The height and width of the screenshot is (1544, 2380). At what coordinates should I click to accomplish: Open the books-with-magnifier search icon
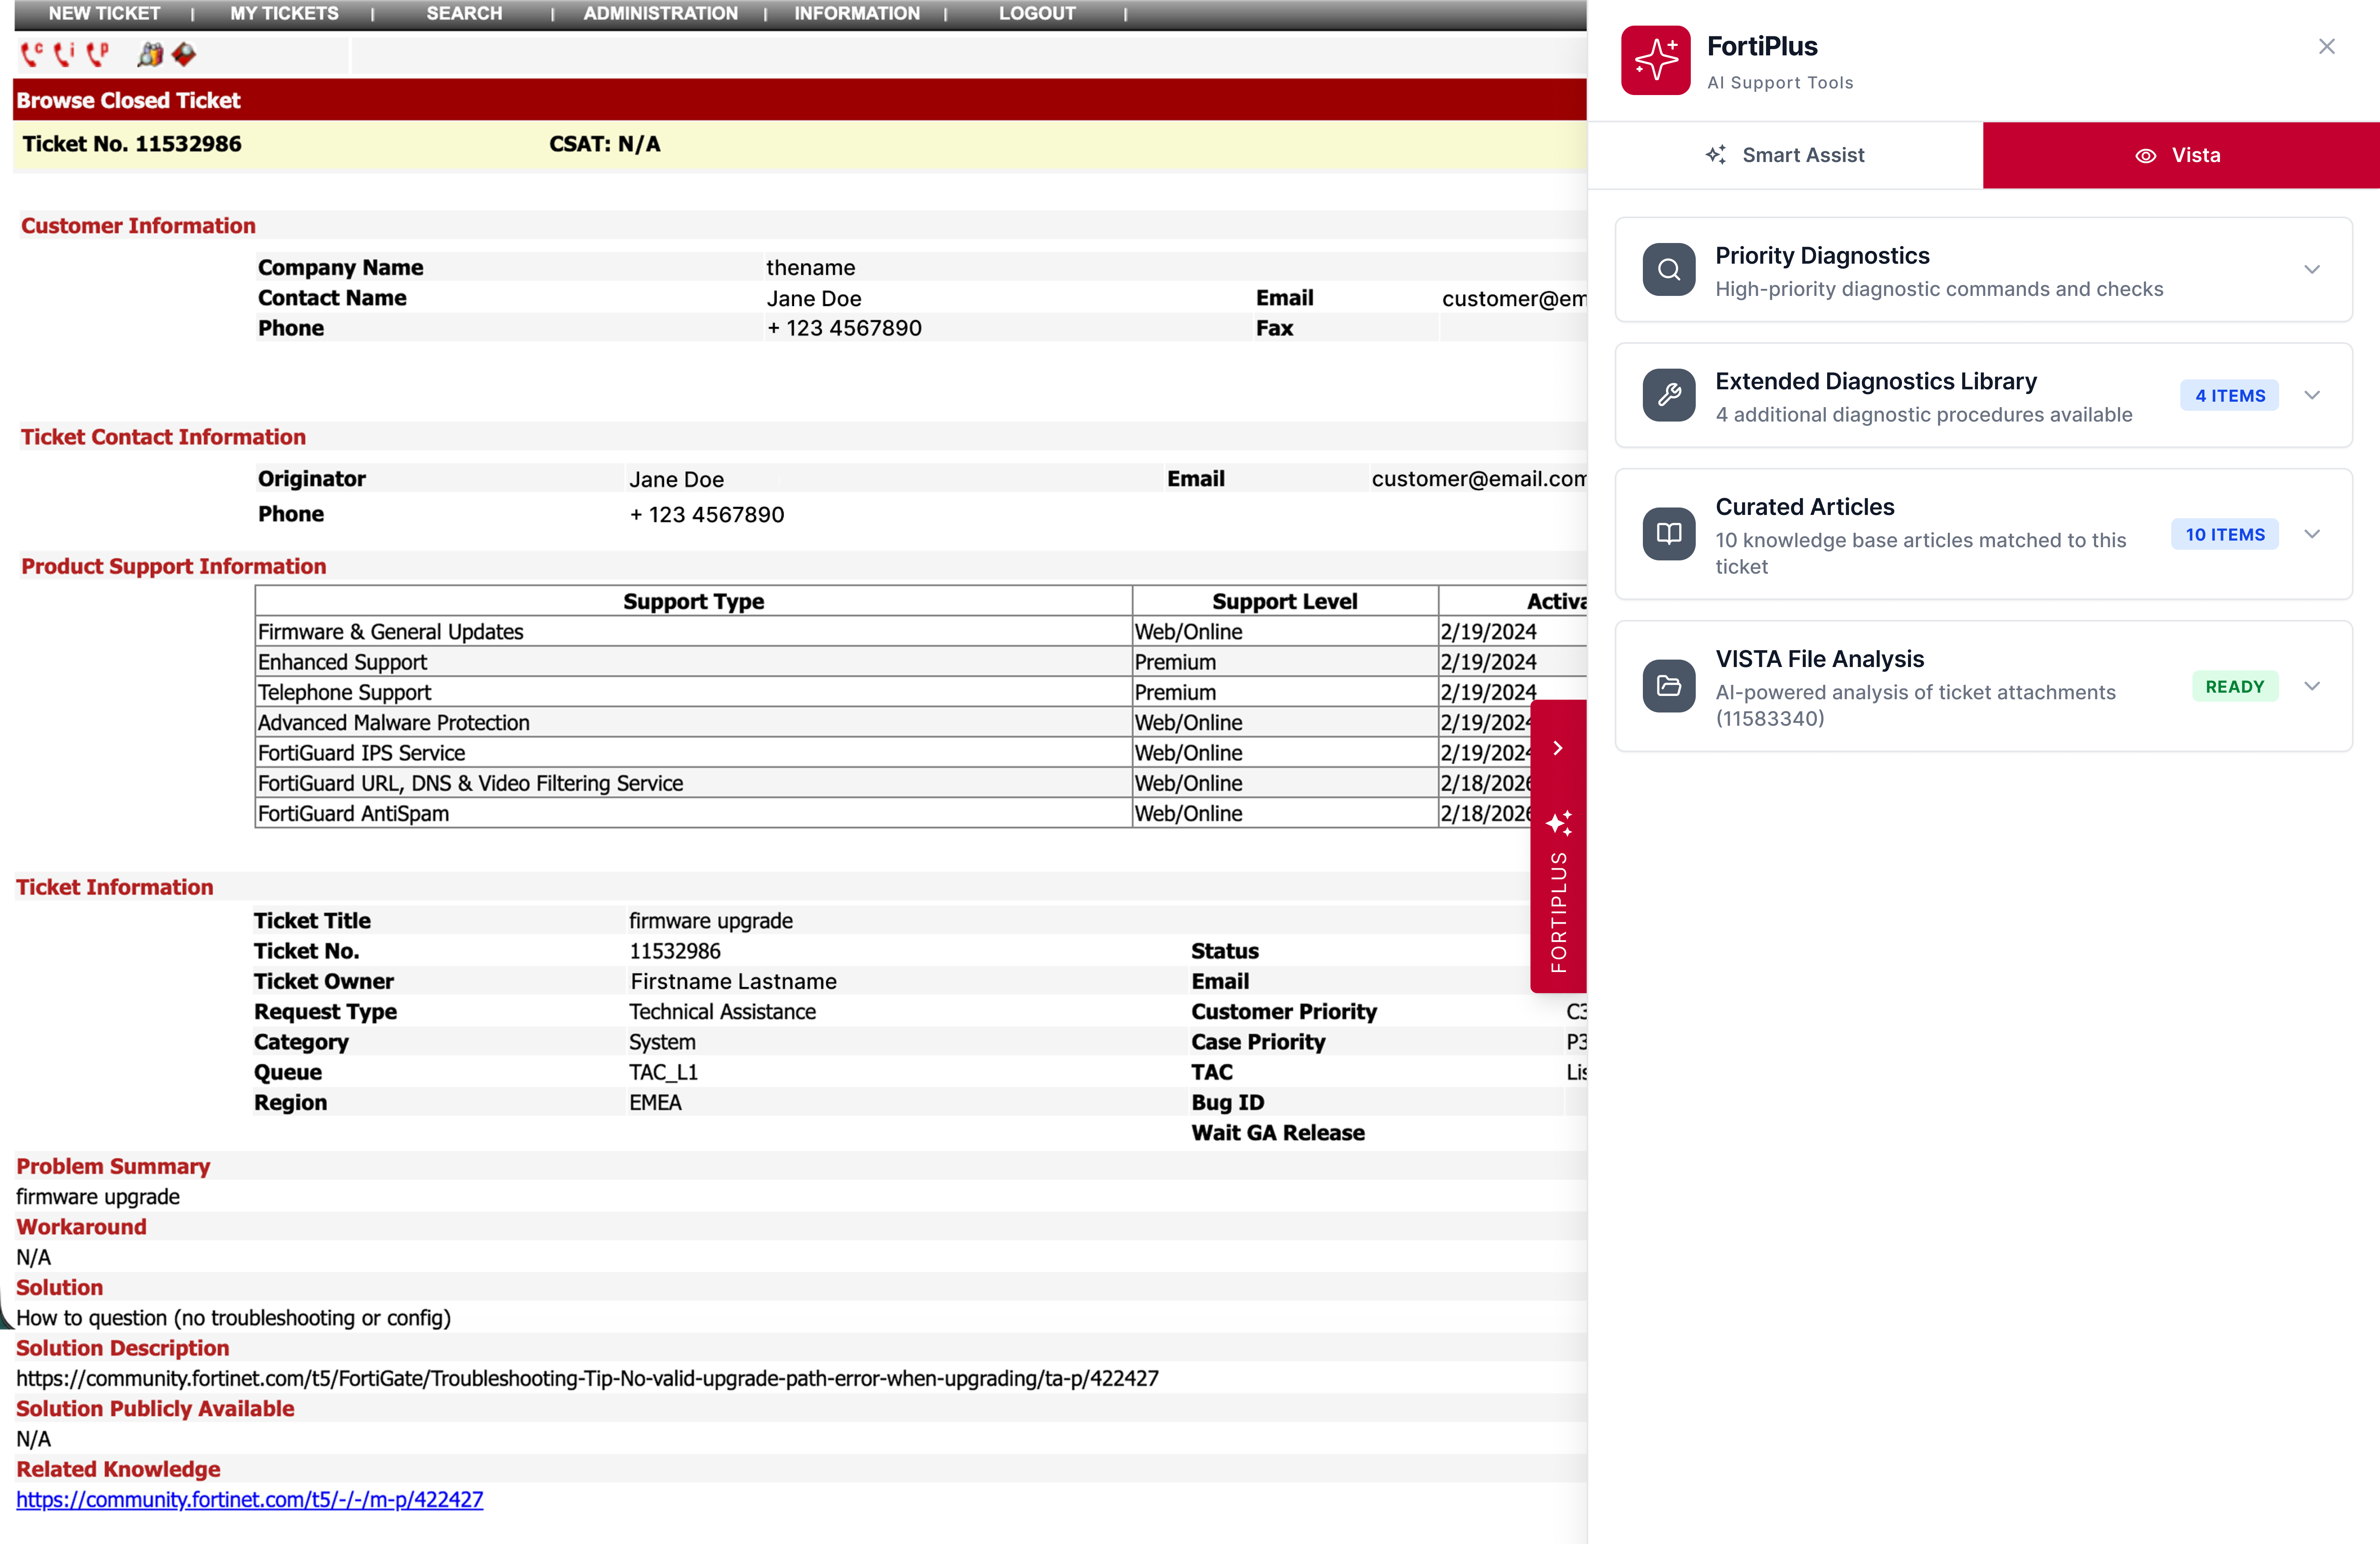tap(150, 54)
